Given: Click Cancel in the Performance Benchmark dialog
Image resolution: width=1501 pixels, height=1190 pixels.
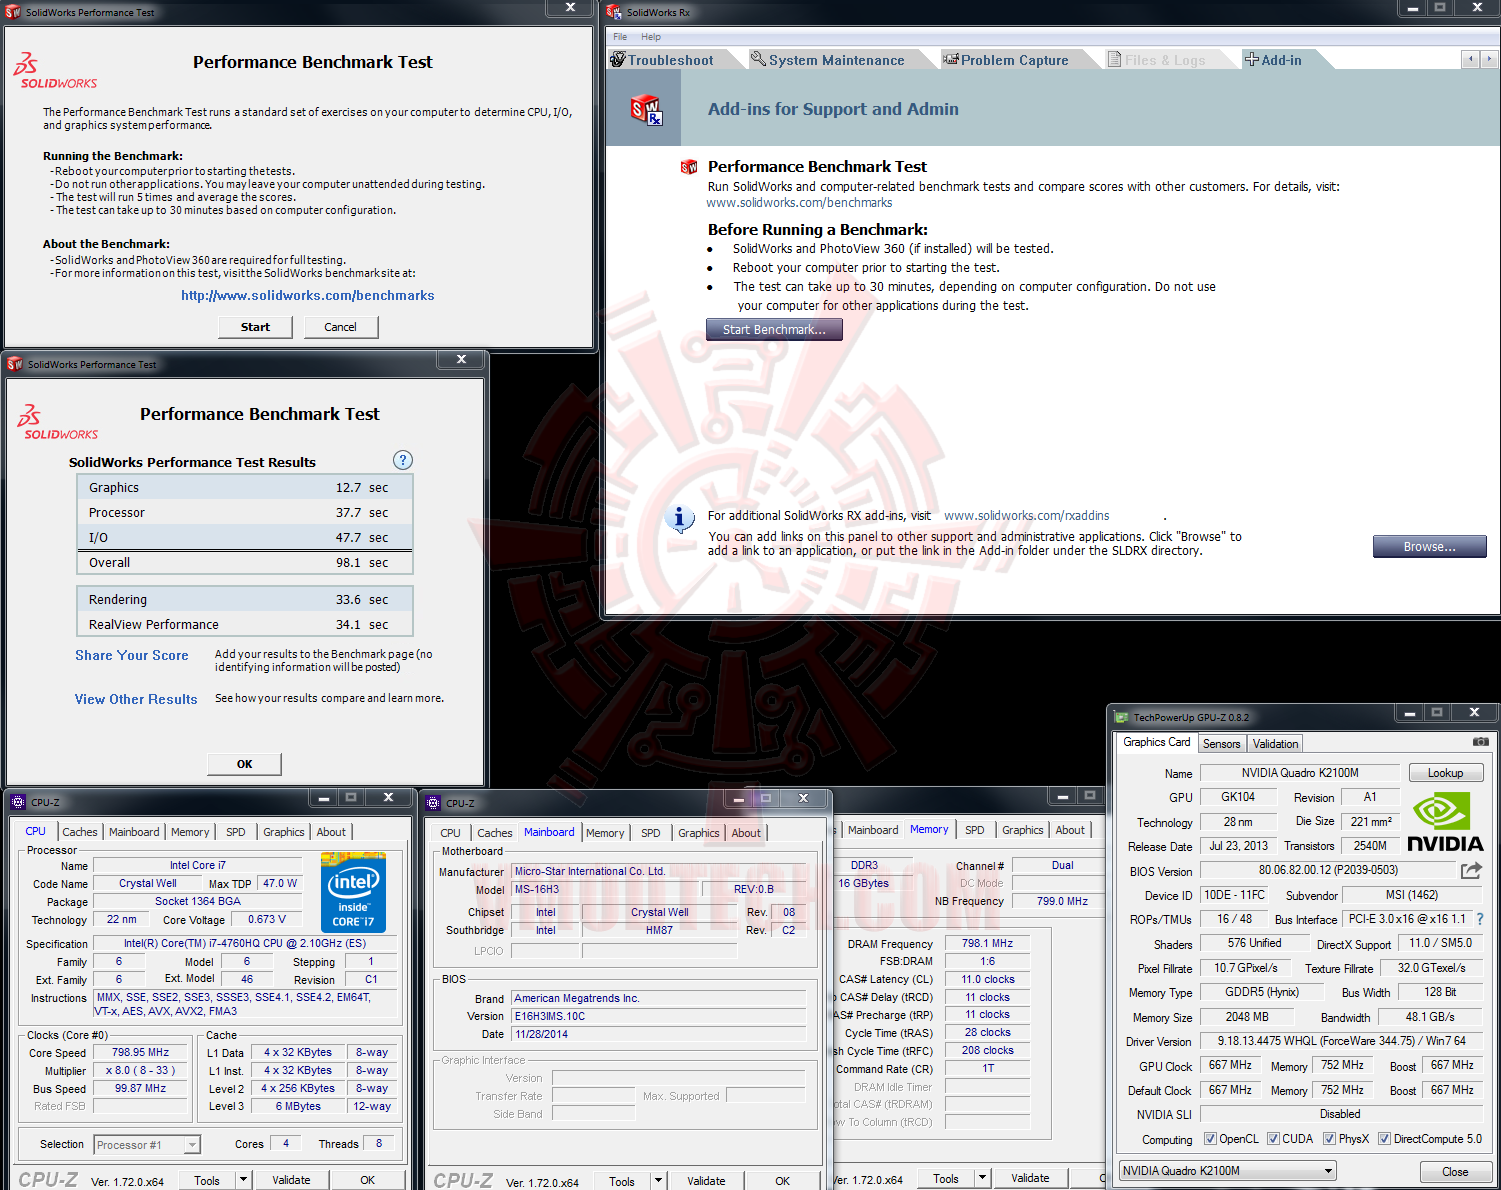Looking at the screenshot, I should pyautogui.click(x=340, y=327).
